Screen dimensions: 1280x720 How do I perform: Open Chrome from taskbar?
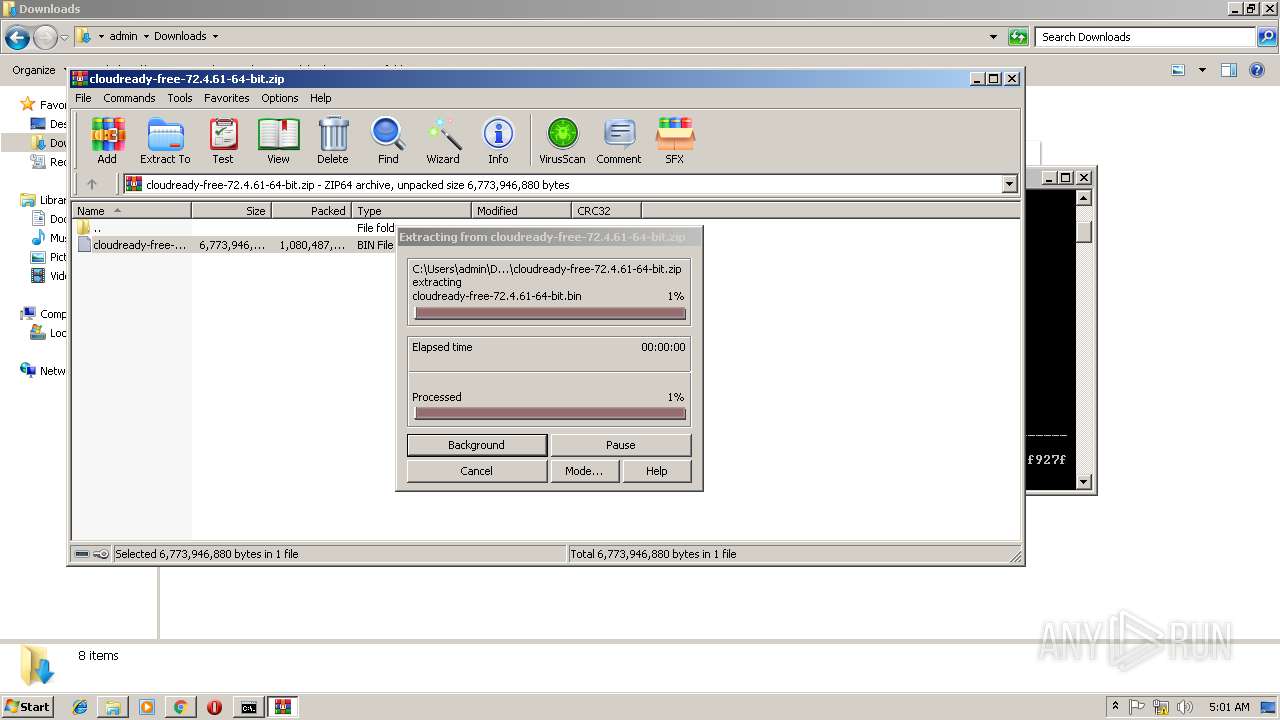(180, 707)
